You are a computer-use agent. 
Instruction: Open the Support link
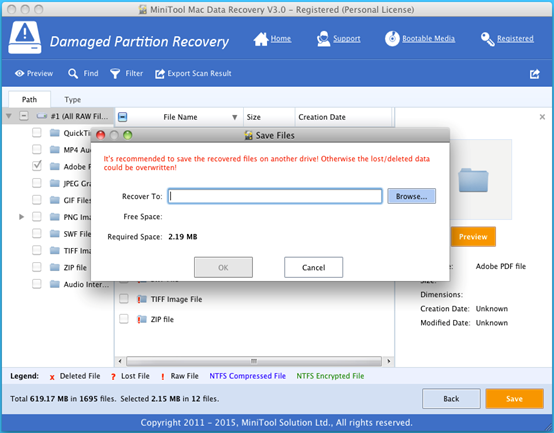pos(347,38)
